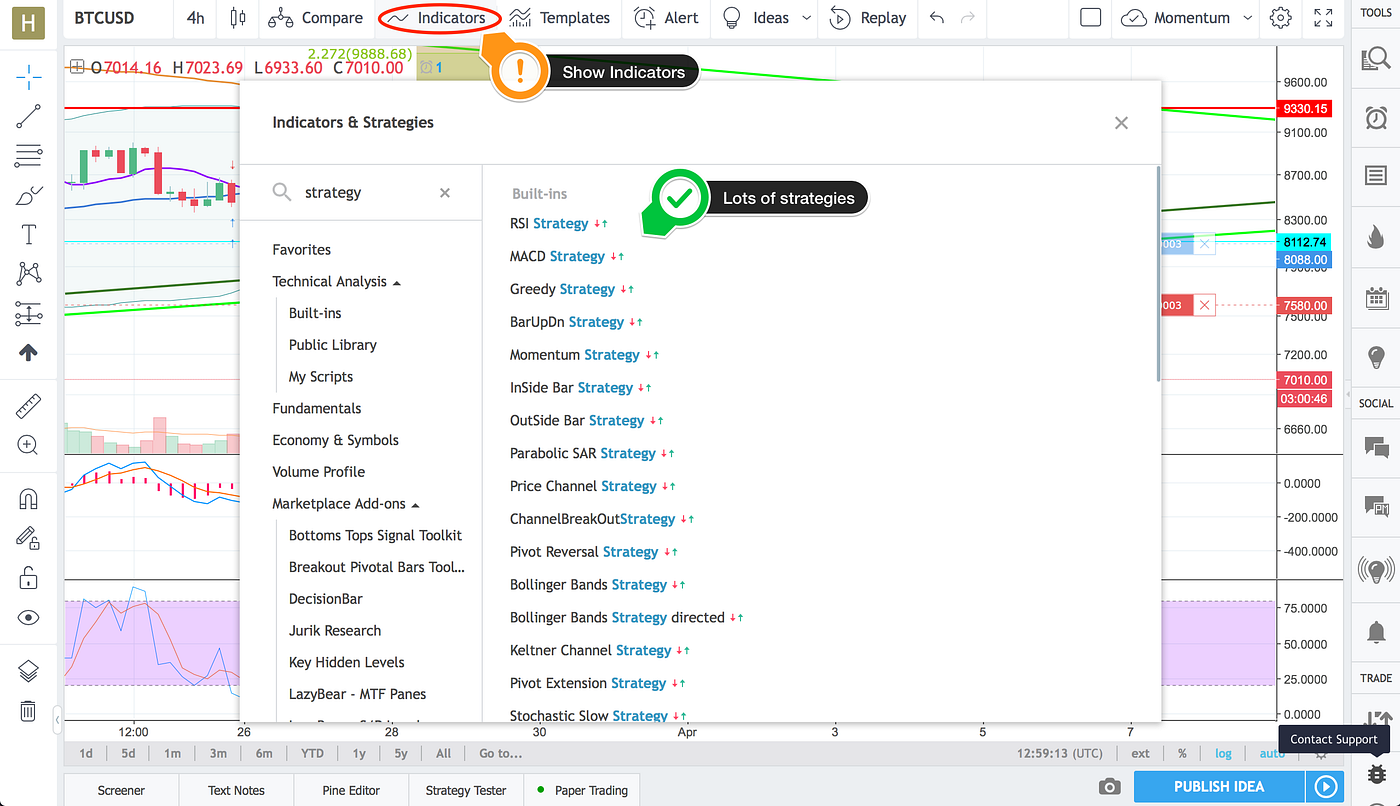Open the Compare symbols button
Viewport: 1400px width, 806px height.
coord(315,18)
